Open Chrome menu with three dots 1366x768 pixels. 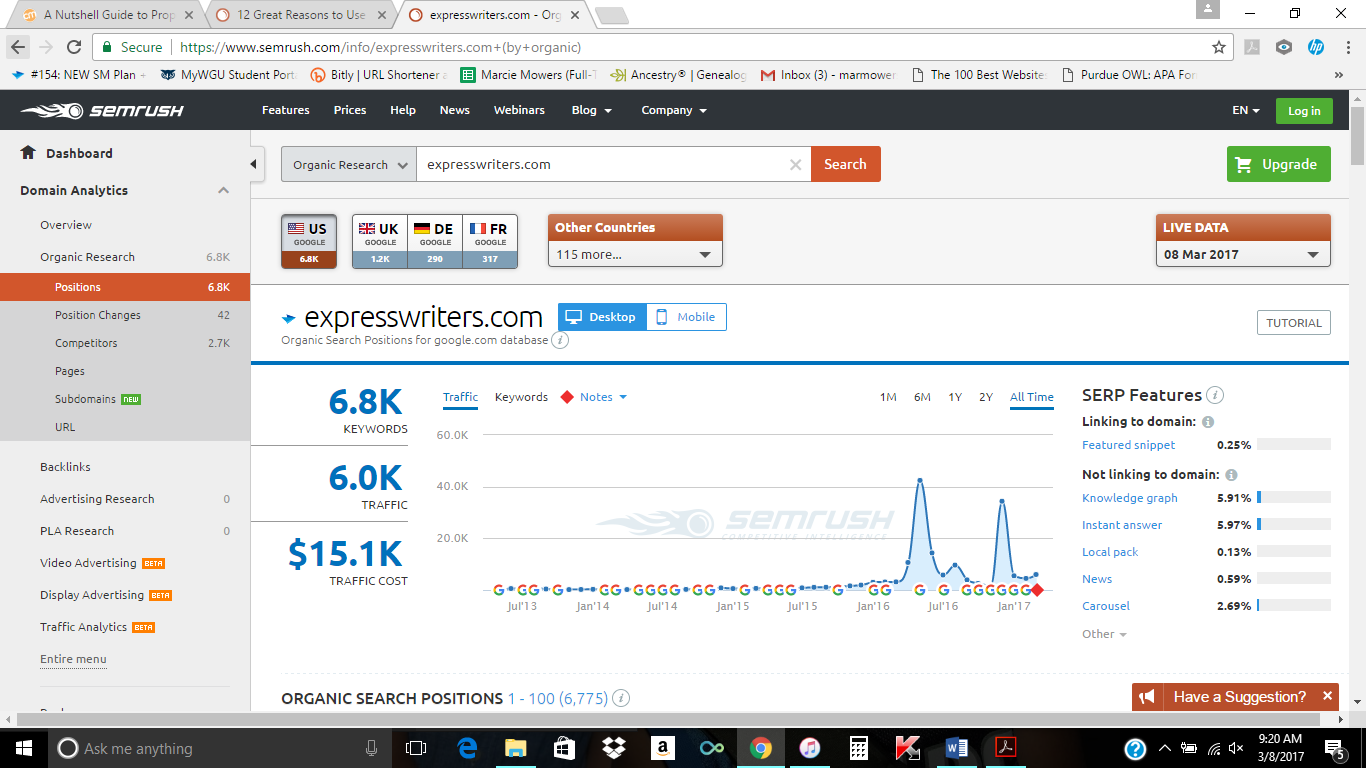coord(1346,47)
